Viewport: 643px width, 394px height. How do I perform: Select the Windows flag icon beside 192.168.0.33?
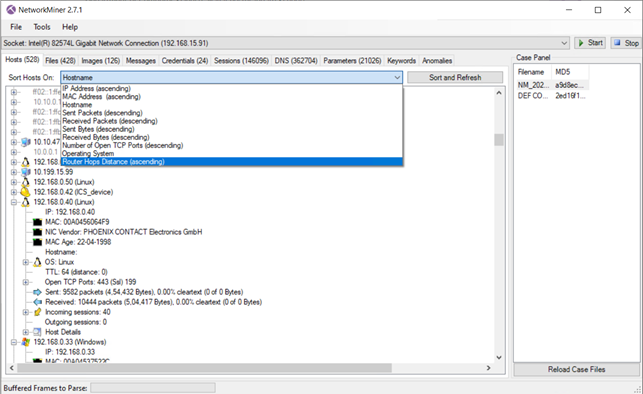26,342
